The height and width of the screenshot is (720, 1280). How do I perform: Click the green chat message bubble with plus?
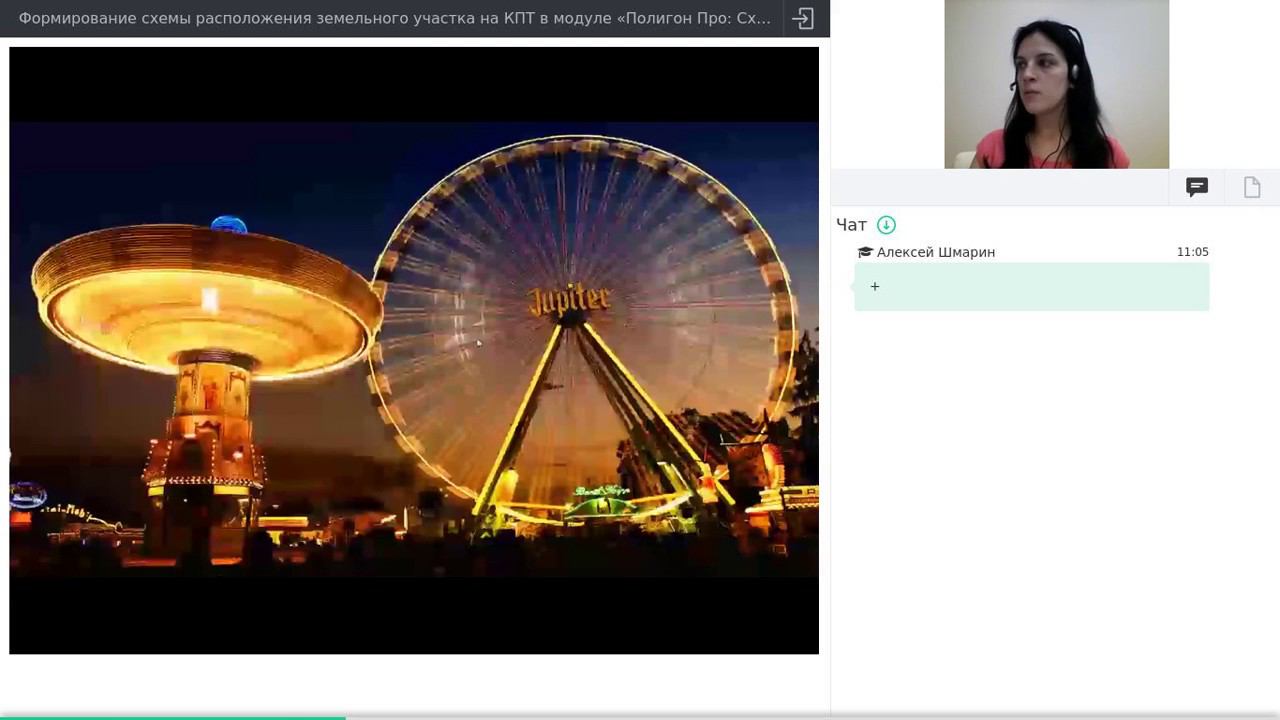1031,287
